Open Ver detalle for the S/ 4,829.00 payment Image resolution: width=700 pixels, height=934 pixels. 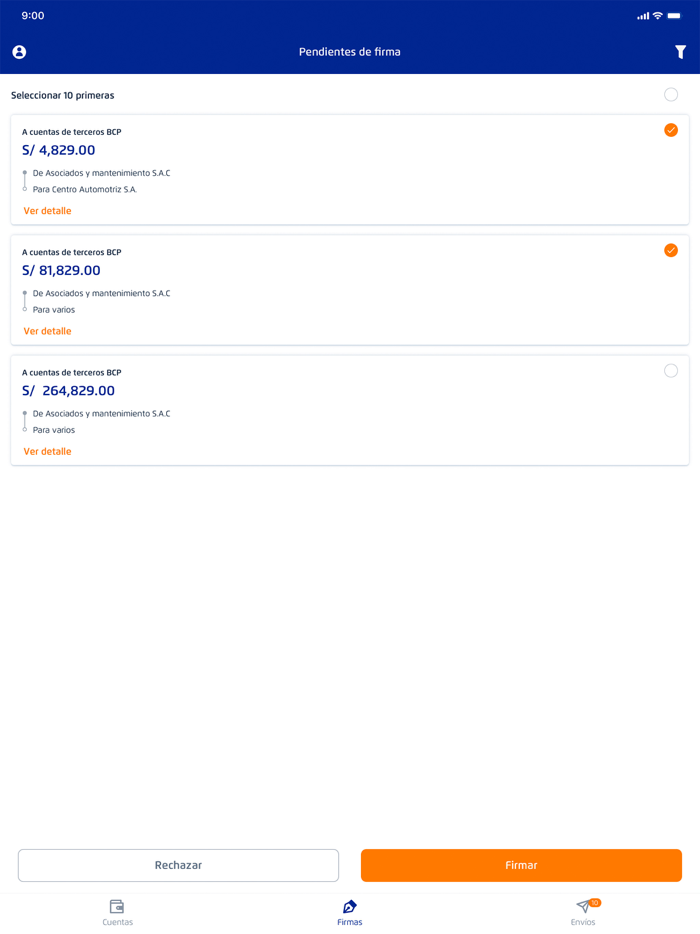pyautogui.click(x=46, y=210)
